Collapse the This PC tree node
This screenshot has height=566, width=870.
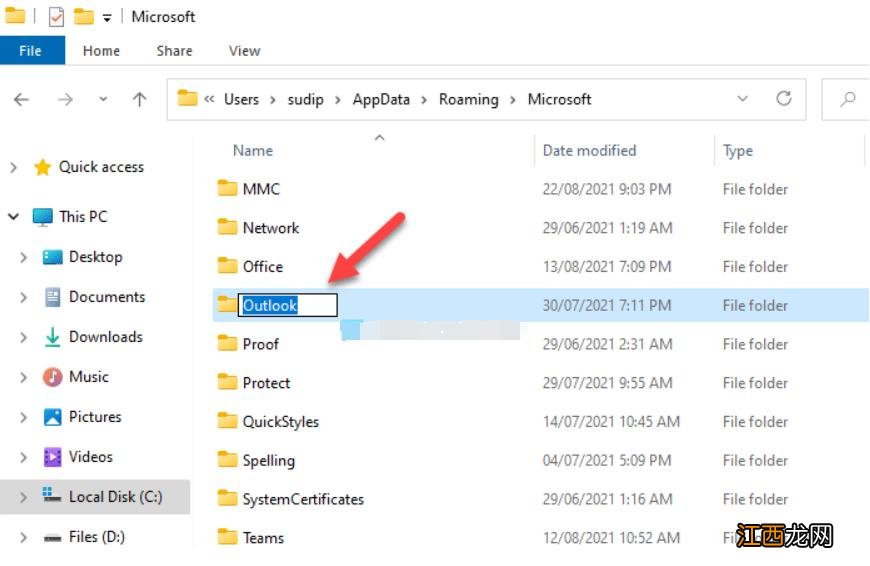pyautogui.click(x=14, y=216)
